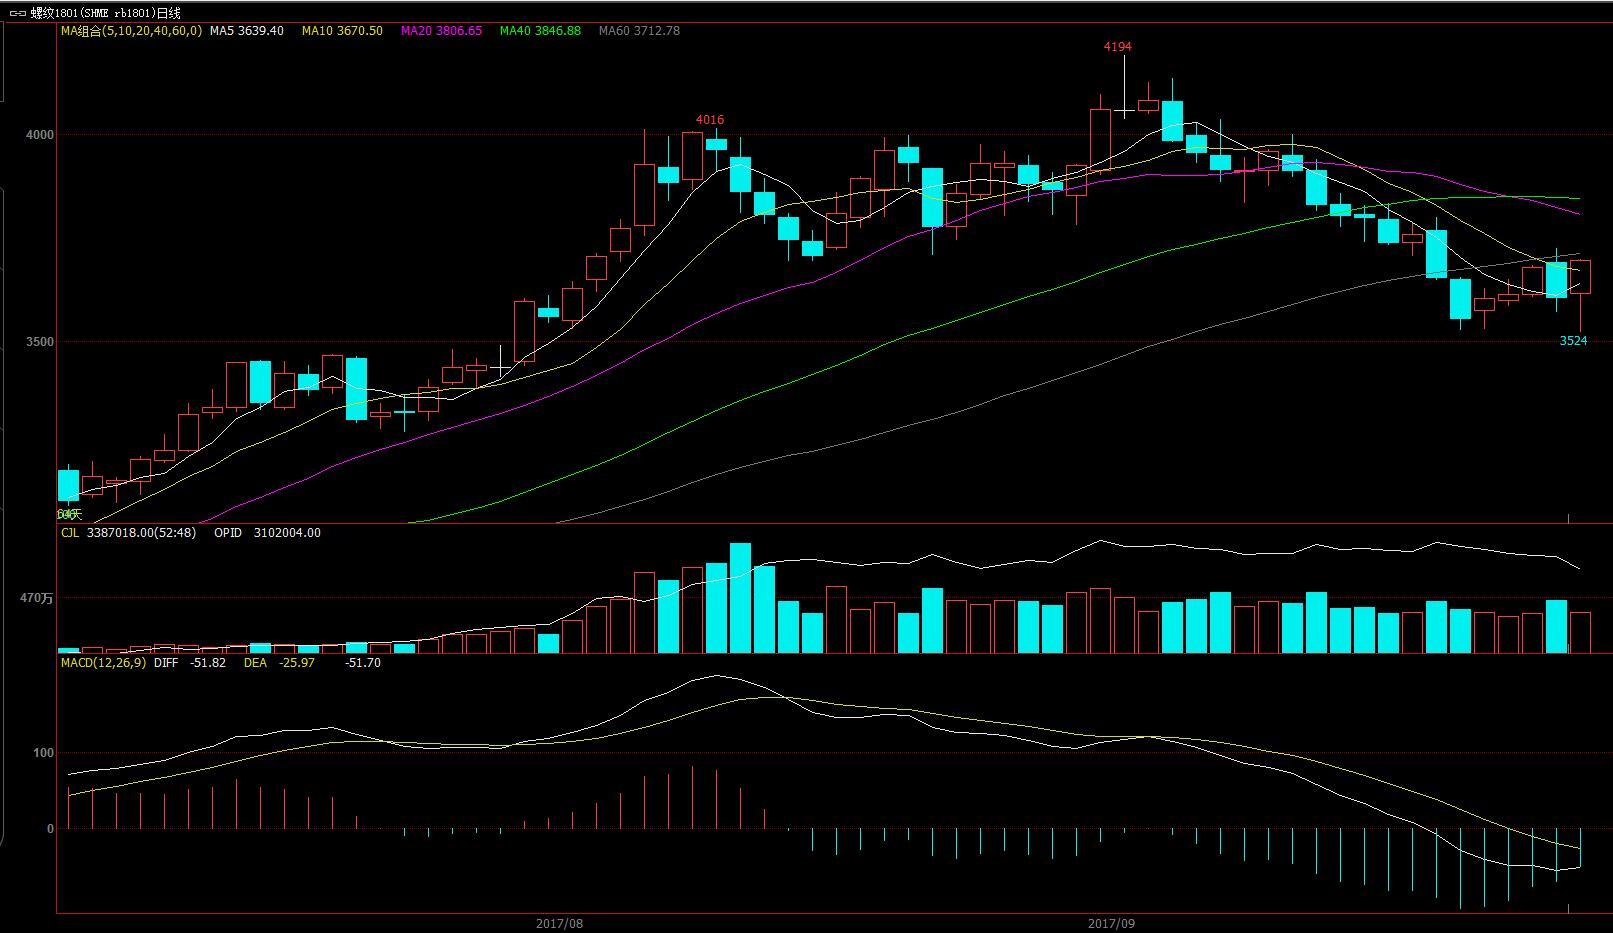The image size is (1613, 933).
Task: Click the 4000 price axis label
Action: pyautogui.click(x=40, y=135)
